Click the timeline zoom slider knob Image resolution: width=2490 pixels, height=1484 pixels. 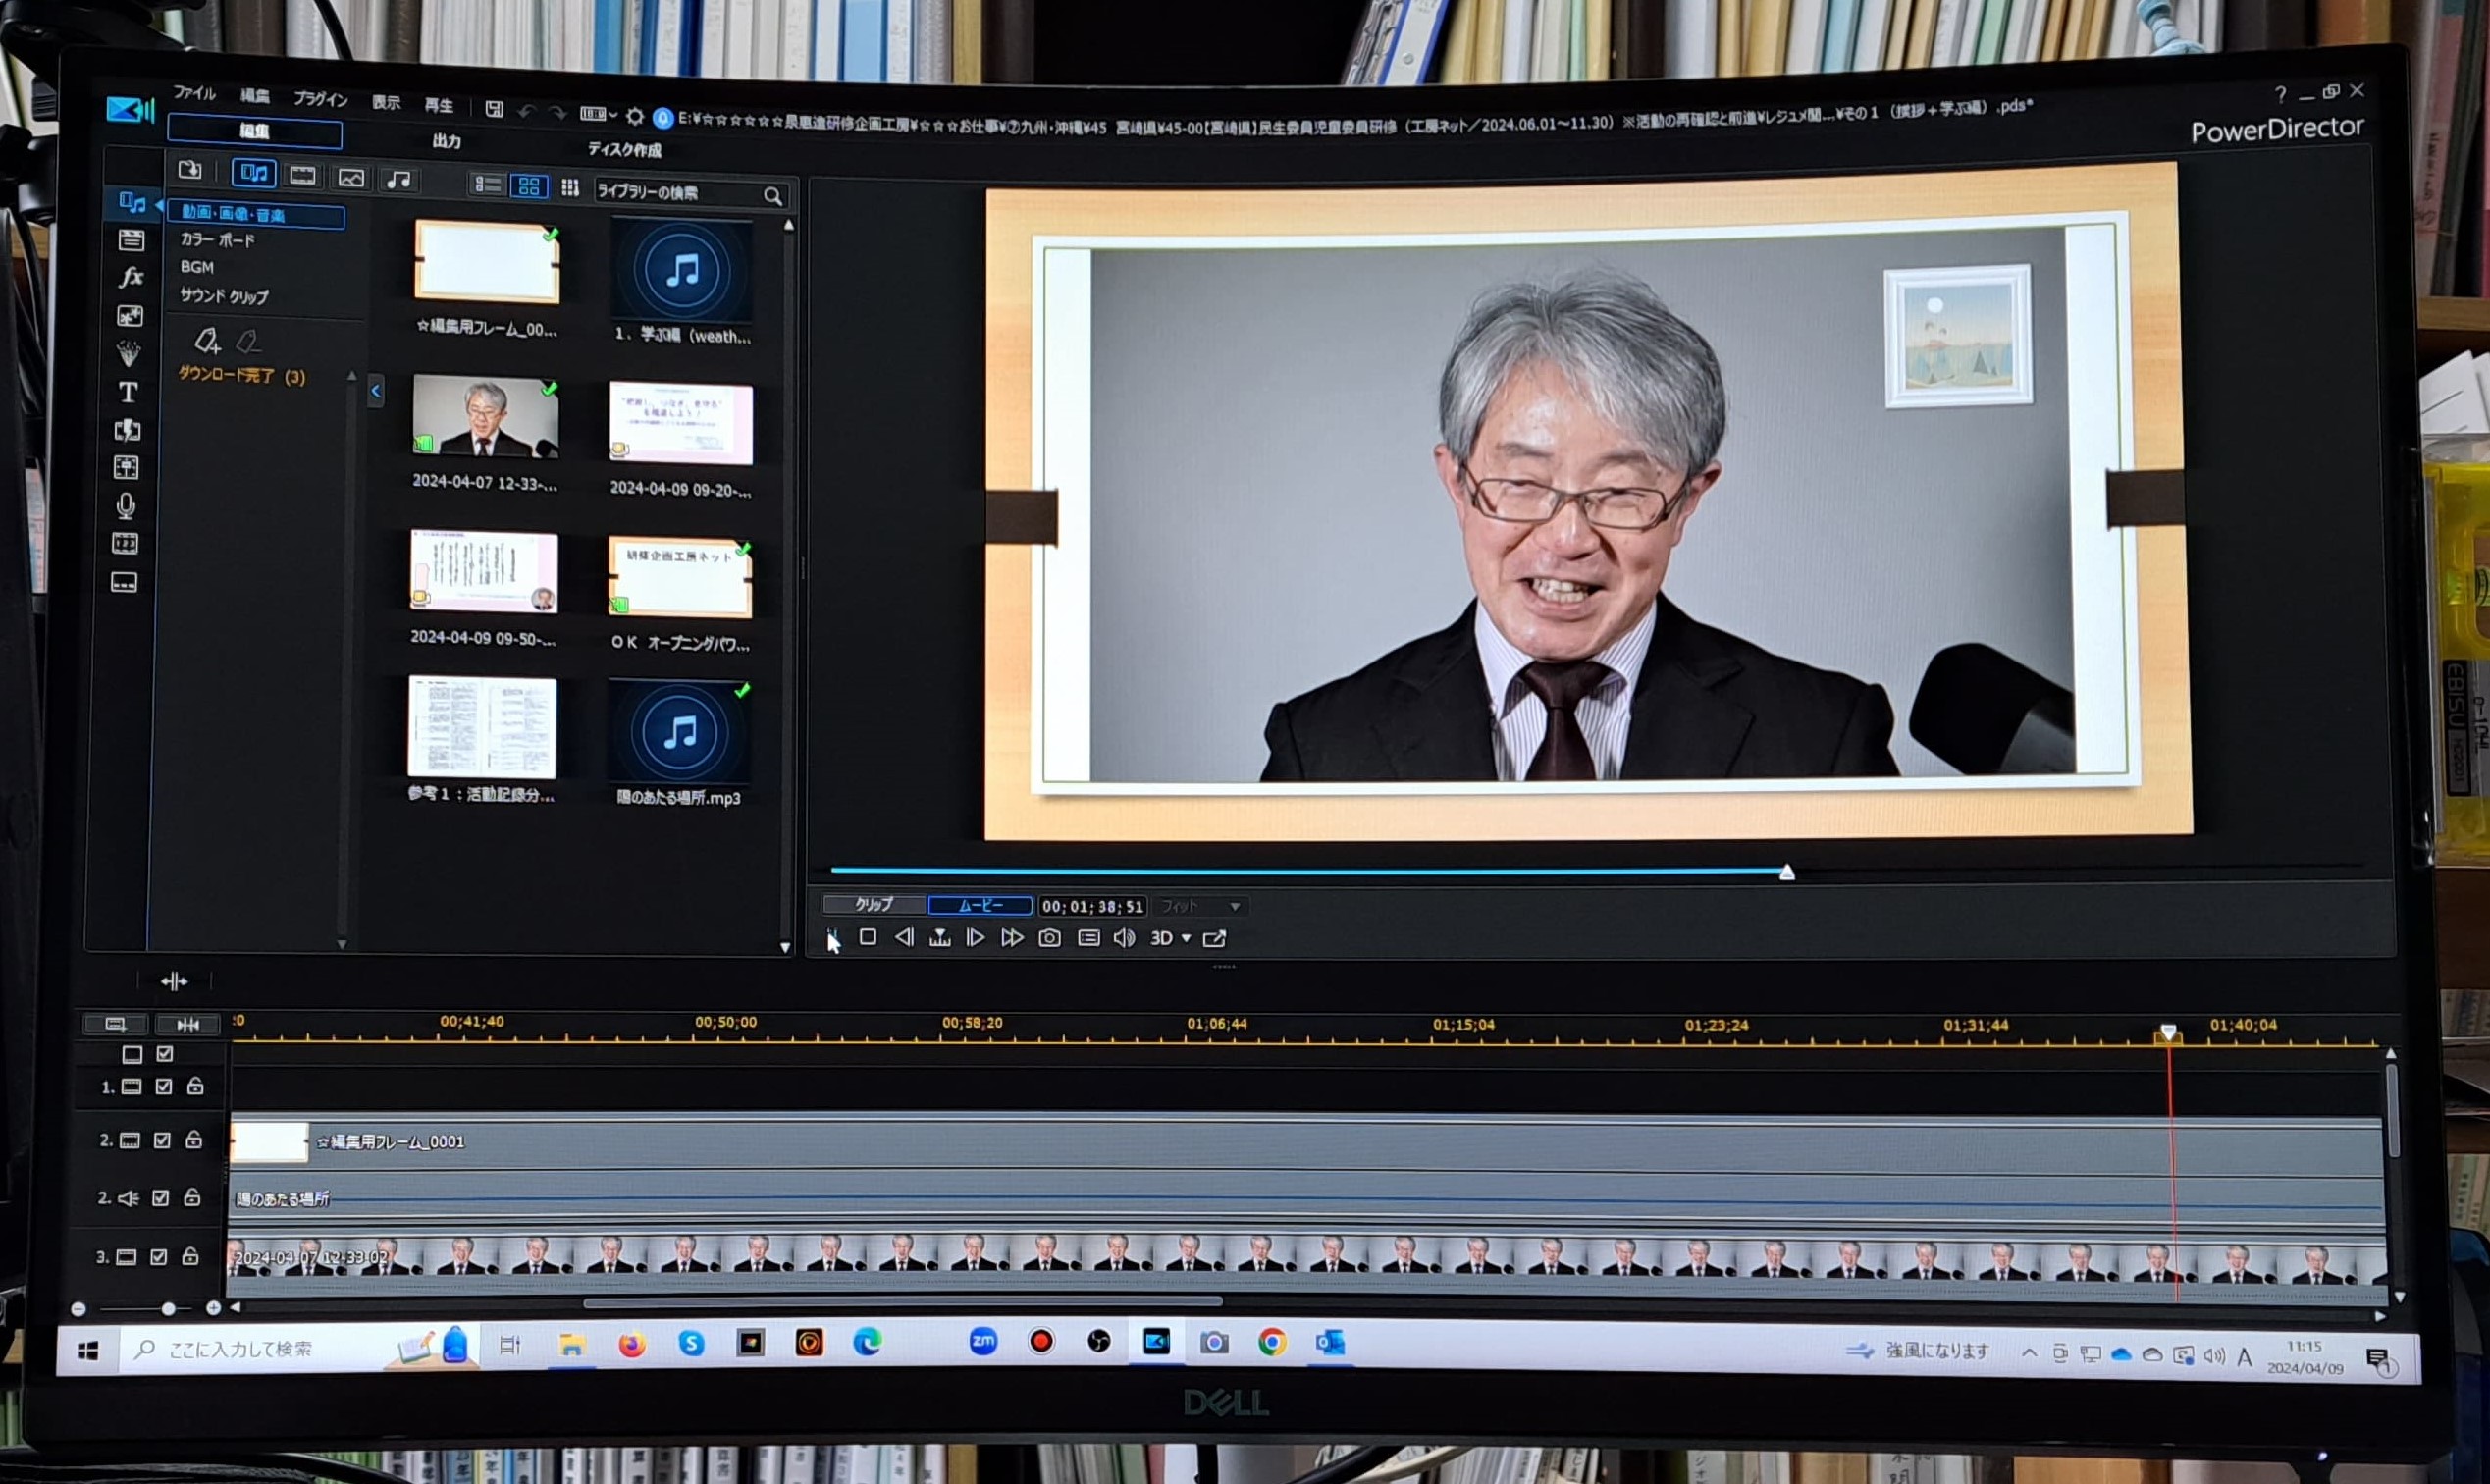[x=168, y=1308]
